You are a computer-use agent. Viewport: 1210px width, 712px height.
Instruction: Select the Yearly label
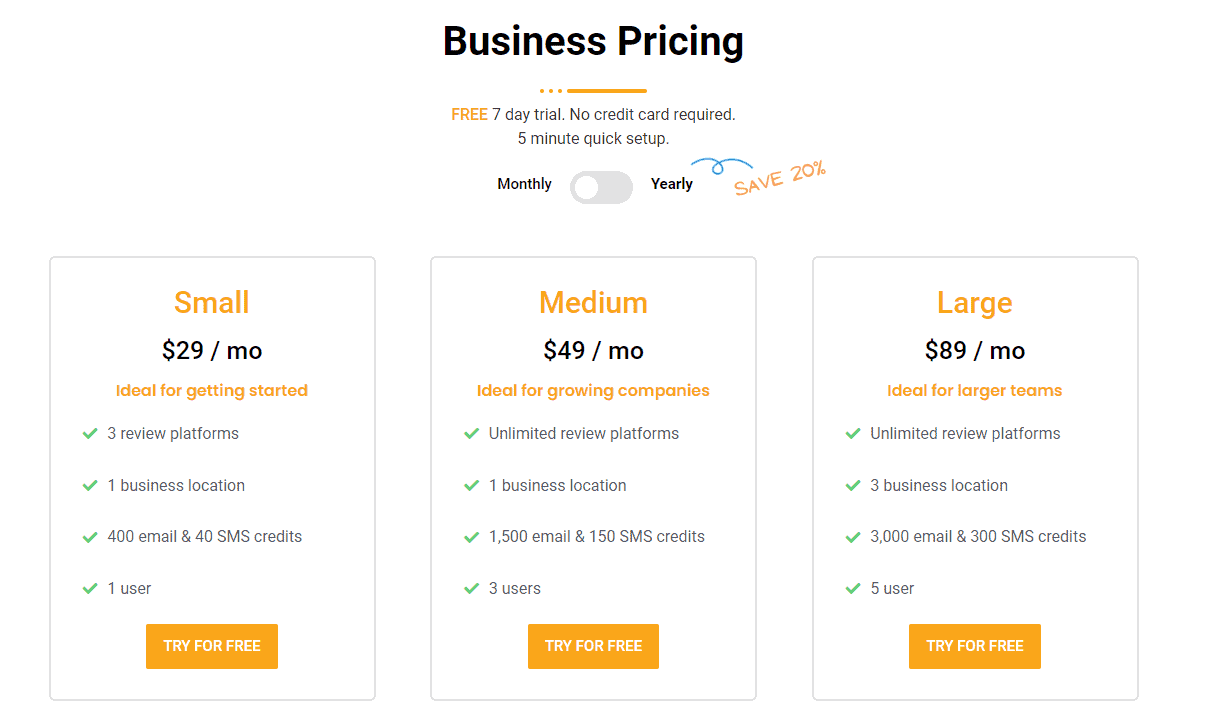(671, 184)
